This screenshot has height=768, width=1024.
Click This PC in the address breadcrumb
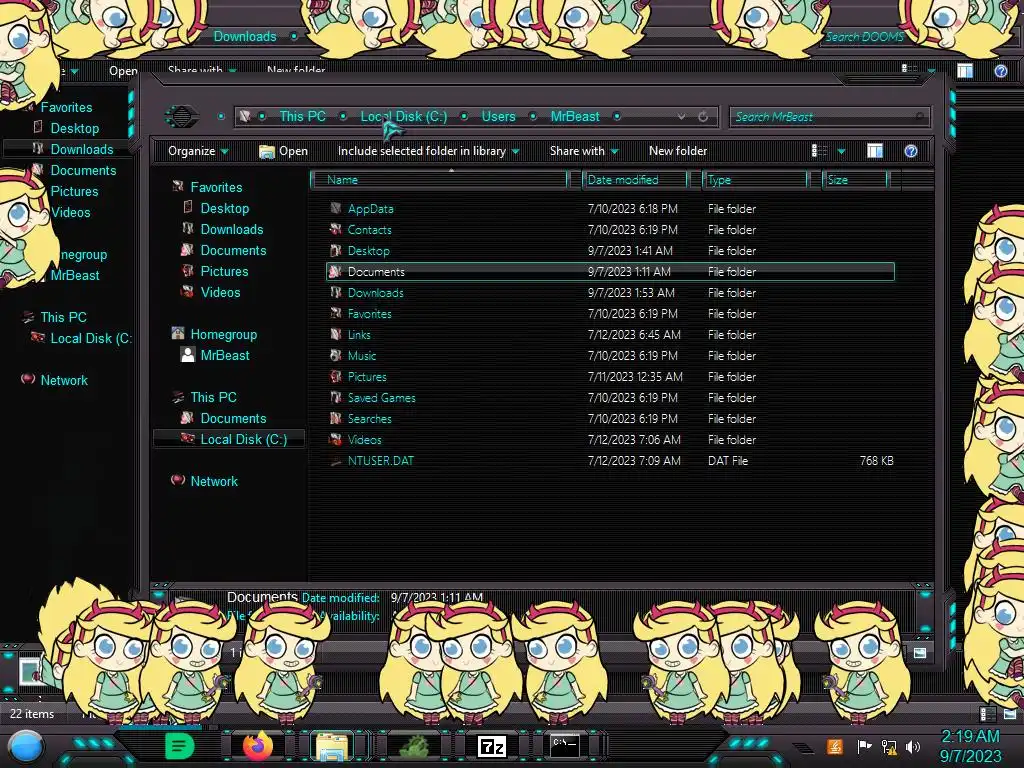[x=302, y=116]
